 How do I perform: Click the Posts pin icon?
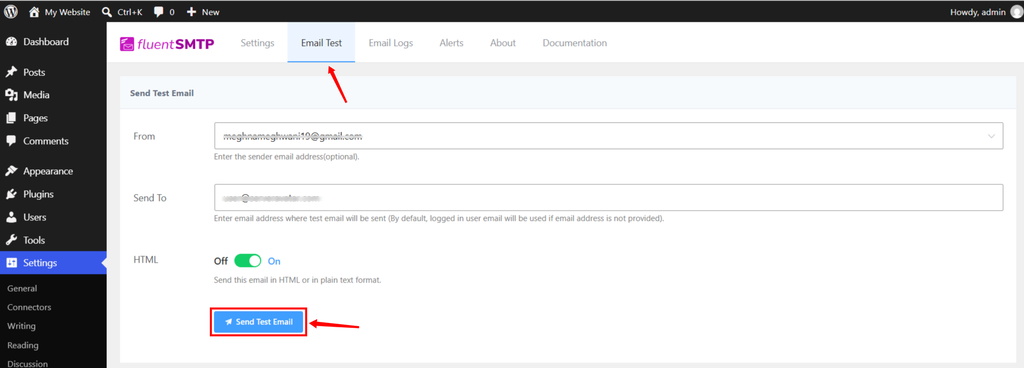pos(11,72)
